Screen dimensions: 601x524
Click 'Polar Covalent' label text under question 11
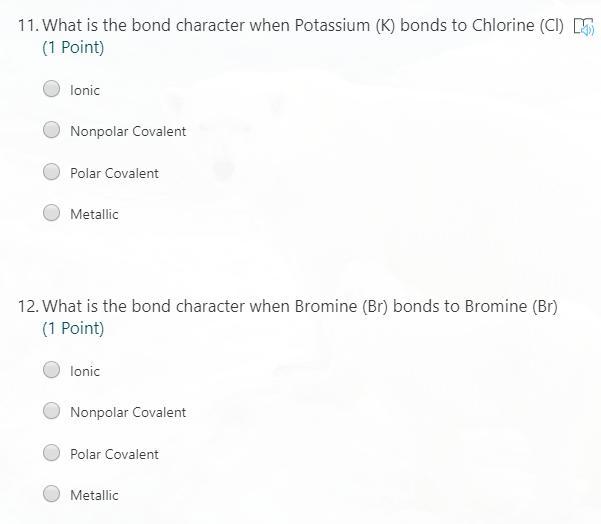coord(114,173)
